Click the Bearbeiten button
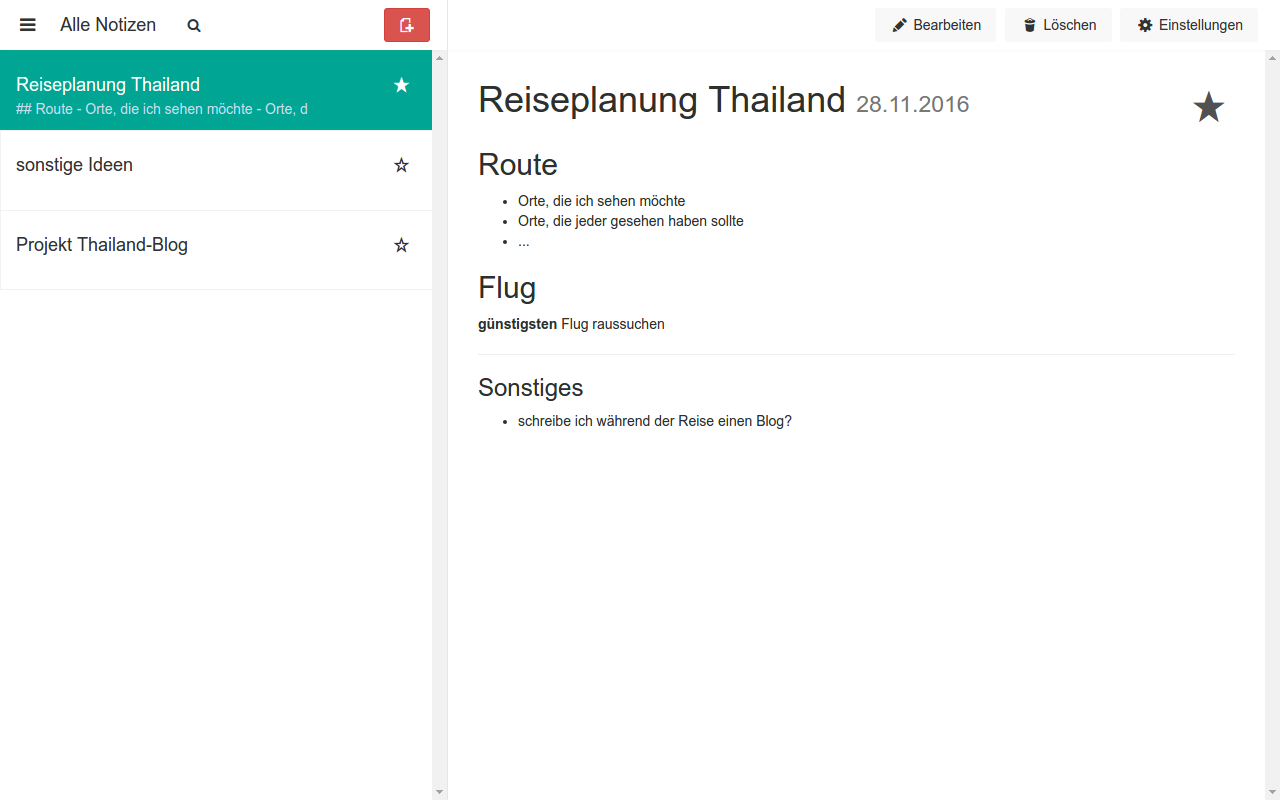The height and width of the screenshot is (800, 1280). coord(936,25)
